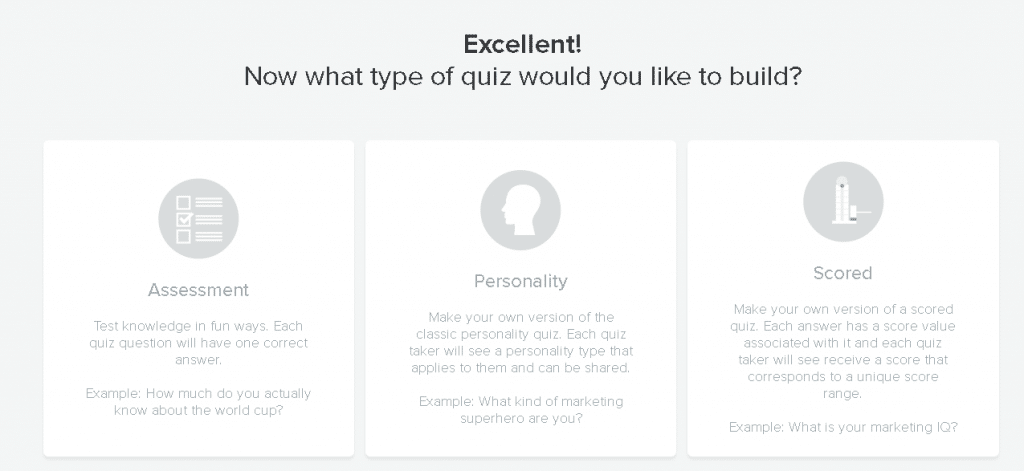Click the 'what type of quiz' subheading
Screen dimensions: 1024x471
[522, 76]
